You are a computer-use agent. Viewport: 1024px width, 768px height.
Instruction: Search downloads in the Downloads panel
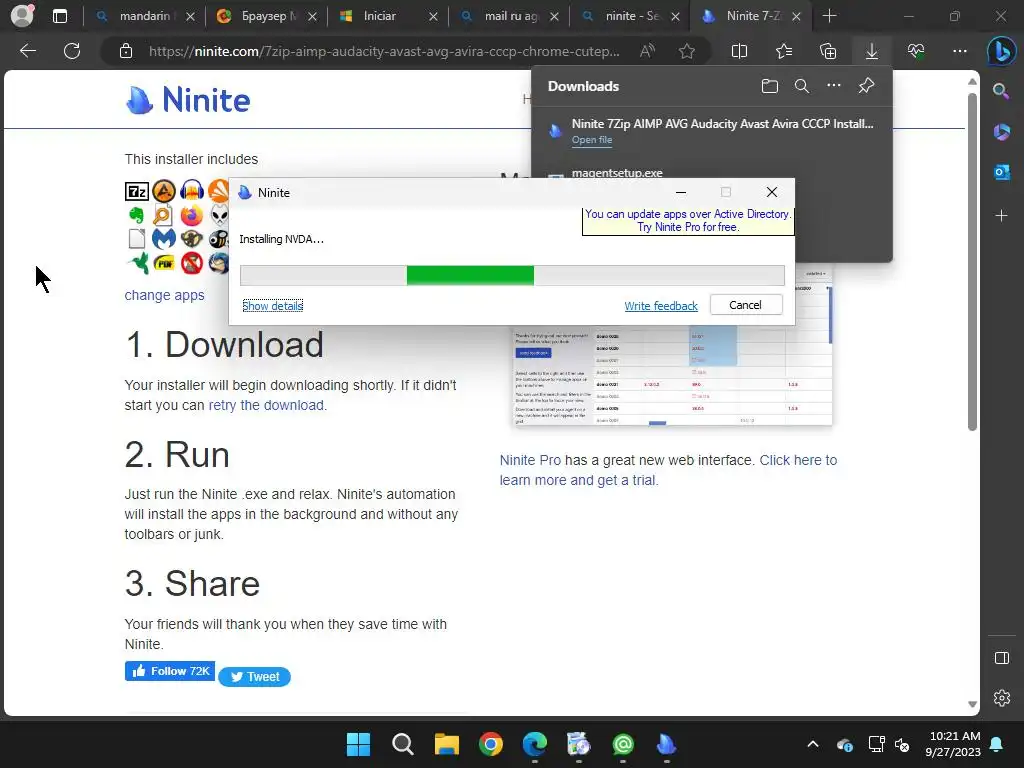[802, 86]
